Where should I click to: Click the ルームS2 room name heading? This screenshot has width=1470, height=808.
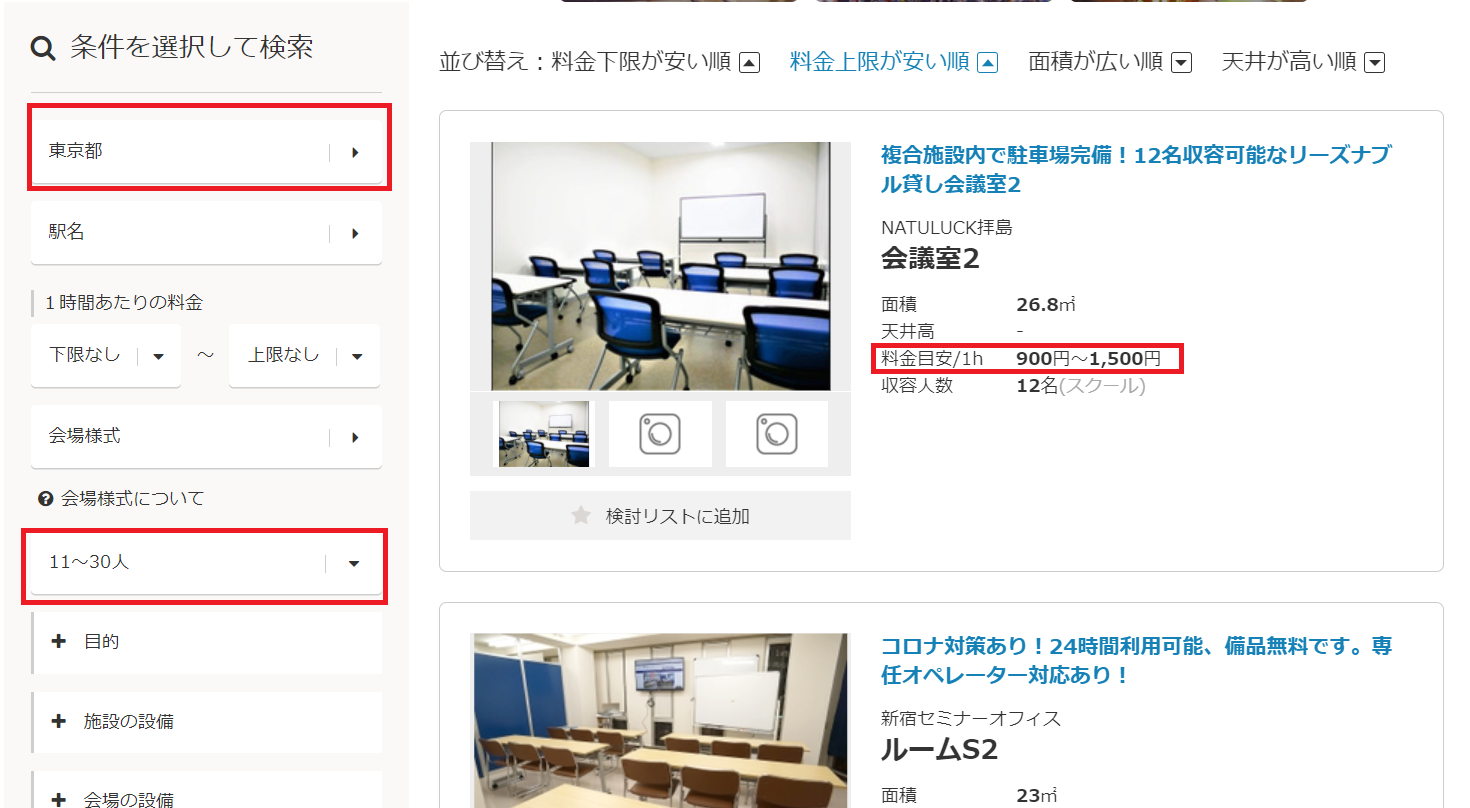click(x=939, y=749)
